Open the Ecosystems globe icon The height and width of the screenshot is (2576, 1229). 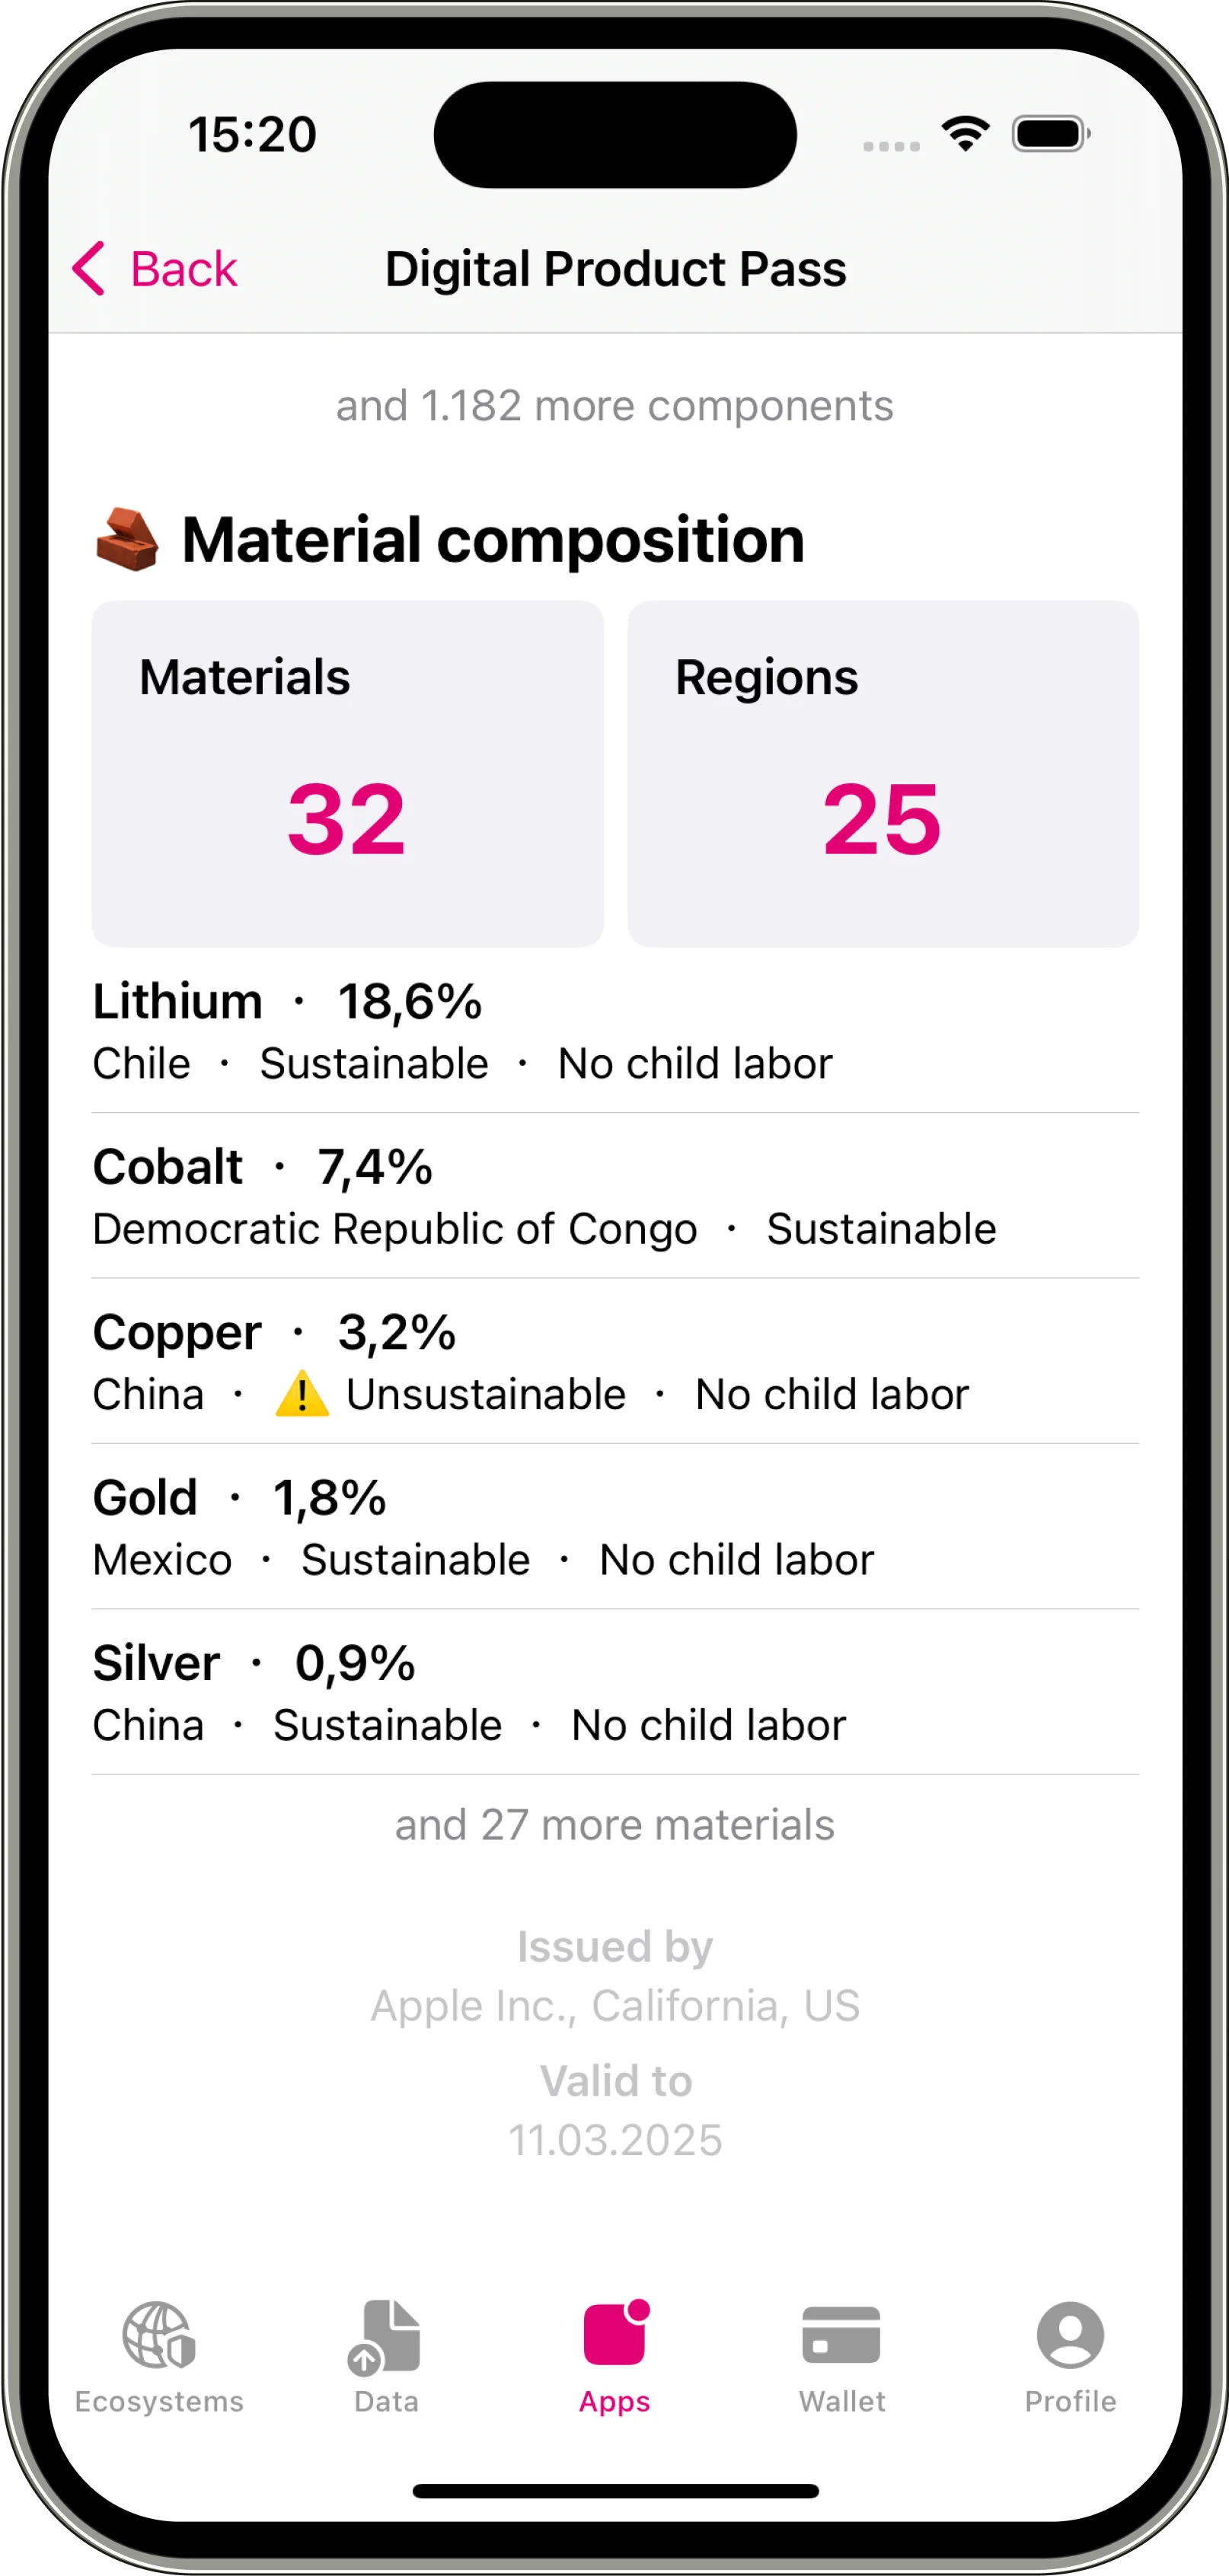coord(158,2336)
